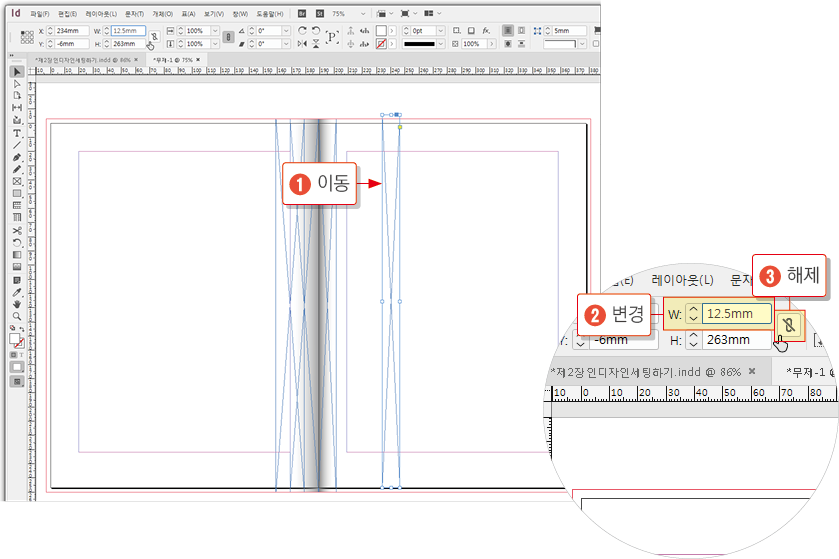839x559 pixels.
Task: Set formatting affects text (T)
Action: tap(21, 355)
